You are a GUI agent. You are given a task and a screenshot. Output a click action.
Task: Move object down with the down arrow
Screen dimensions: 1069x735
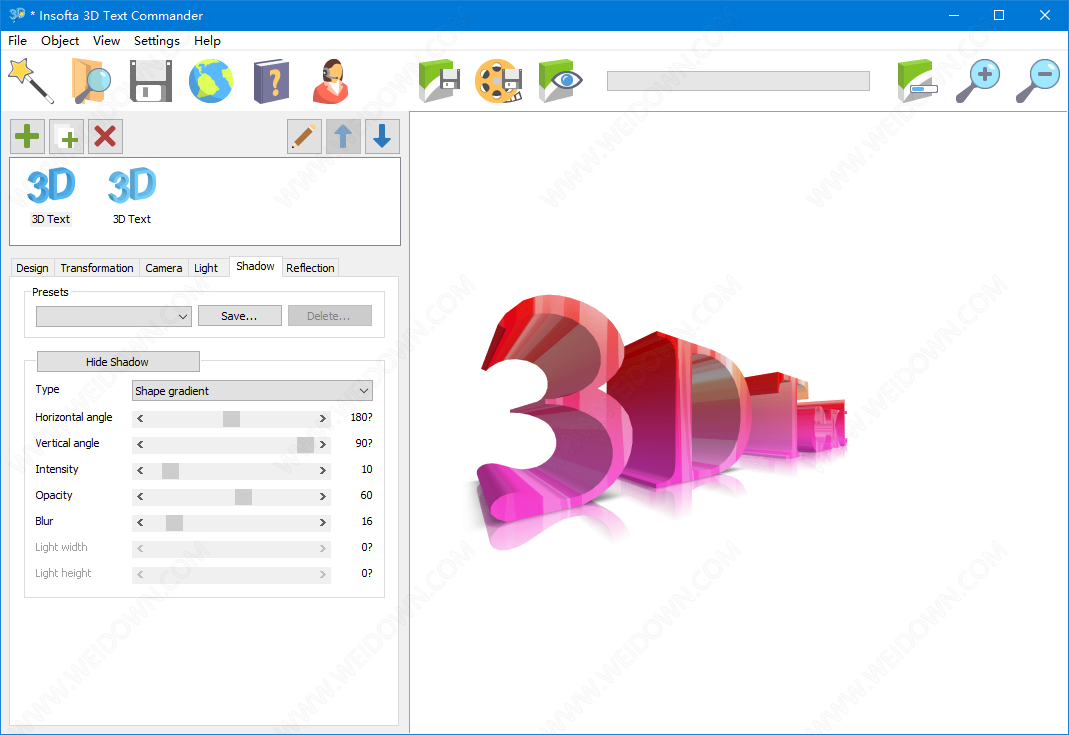tap(382, 136)
